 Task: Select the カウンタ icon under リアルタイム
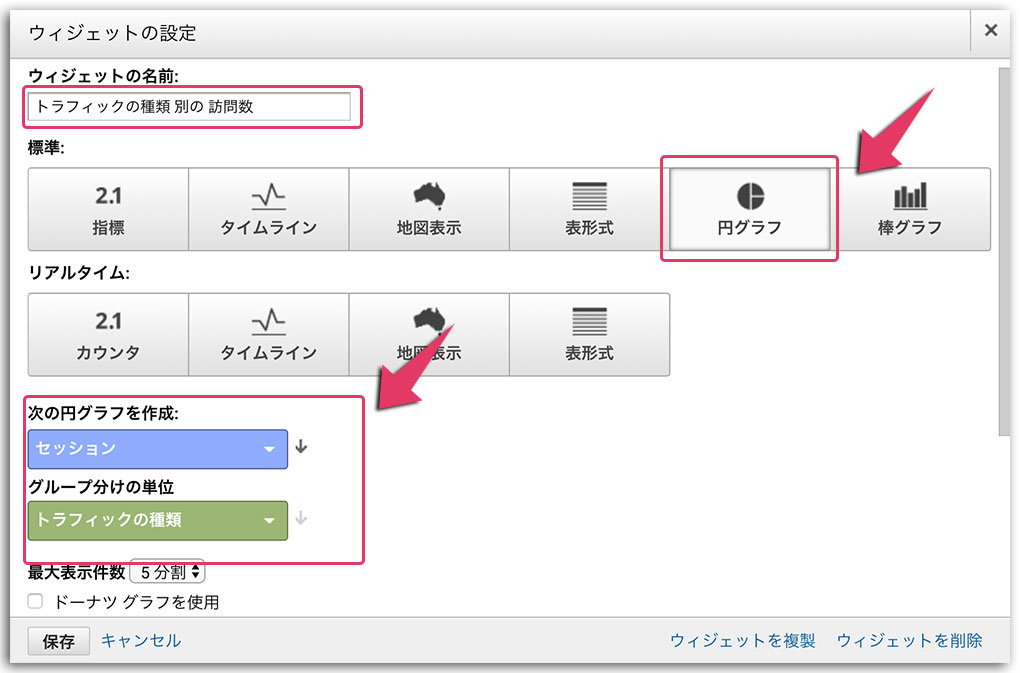pos(107,335)
